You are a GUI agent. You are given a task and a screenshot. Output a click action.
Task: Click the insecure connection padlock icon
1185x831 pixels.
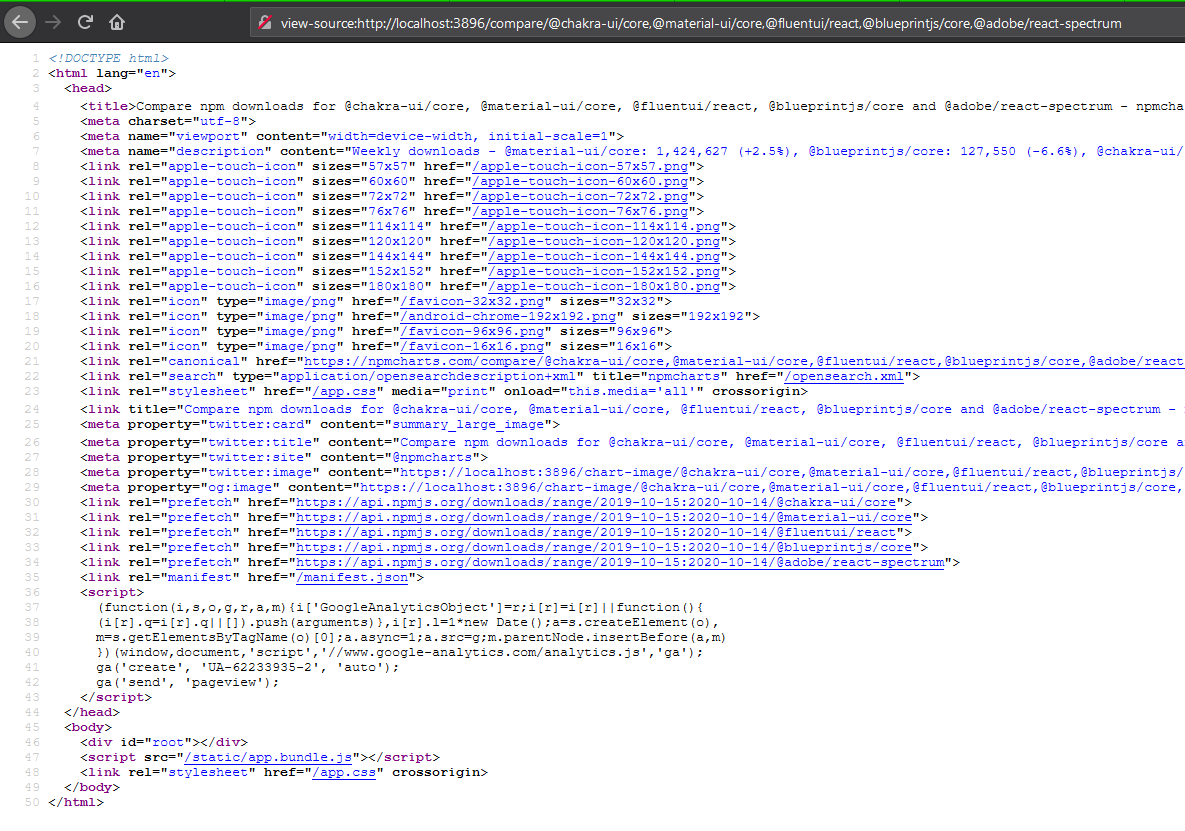coord(265,23)
